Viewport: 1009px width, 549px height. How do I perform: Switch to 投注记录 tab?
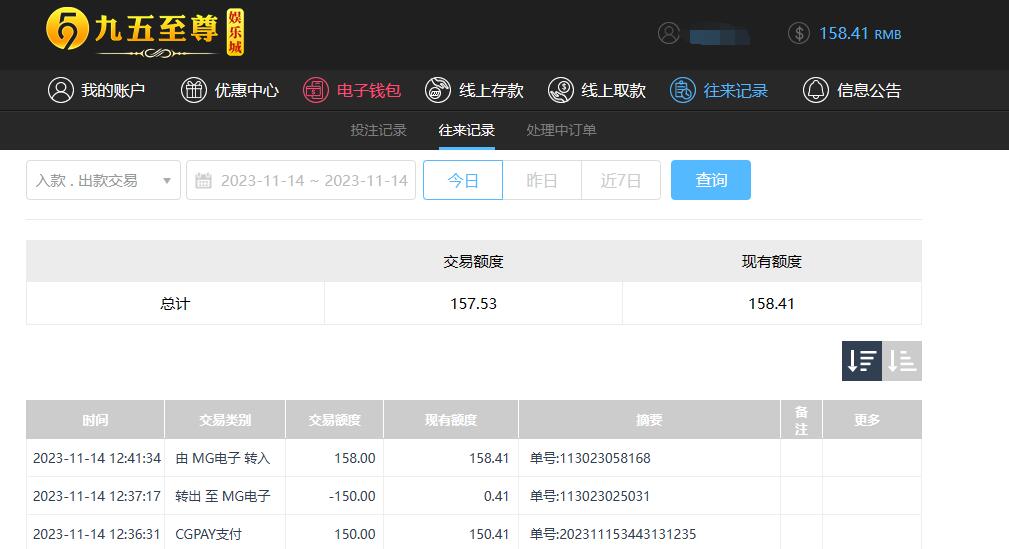[x=378, y=130]
